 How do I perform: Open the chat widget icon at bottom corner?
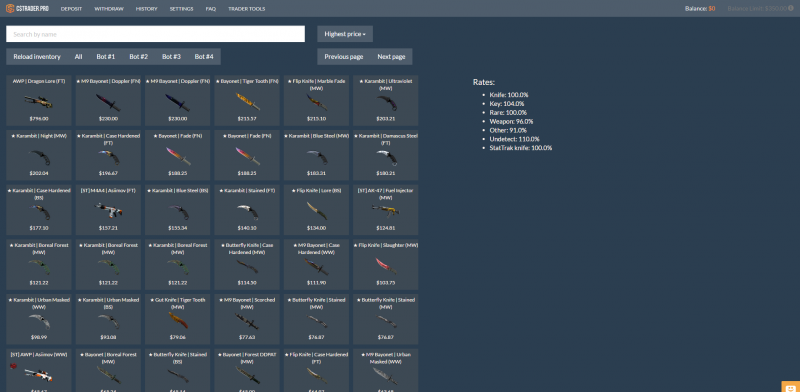[790, 387]
